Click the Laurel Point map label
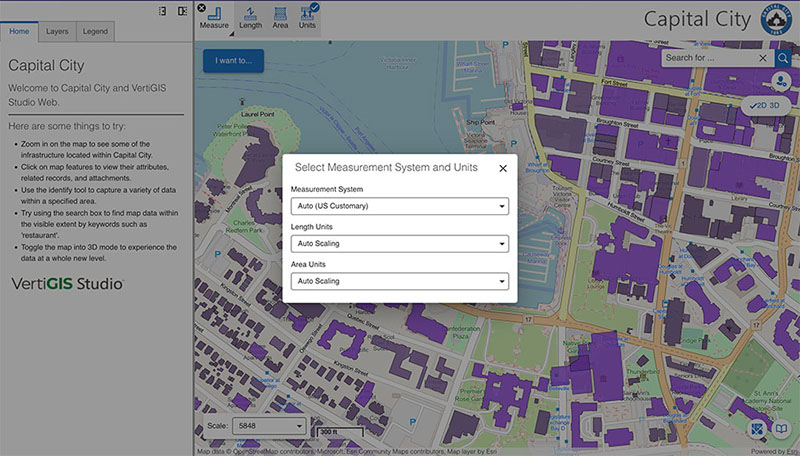This screenshot has height=456, width=800. (258, 114)
